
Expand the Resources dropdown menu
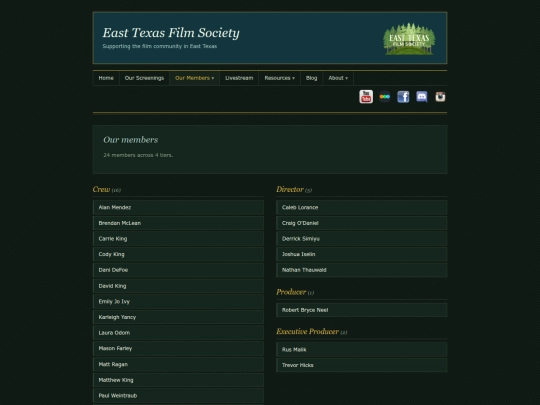279,78
